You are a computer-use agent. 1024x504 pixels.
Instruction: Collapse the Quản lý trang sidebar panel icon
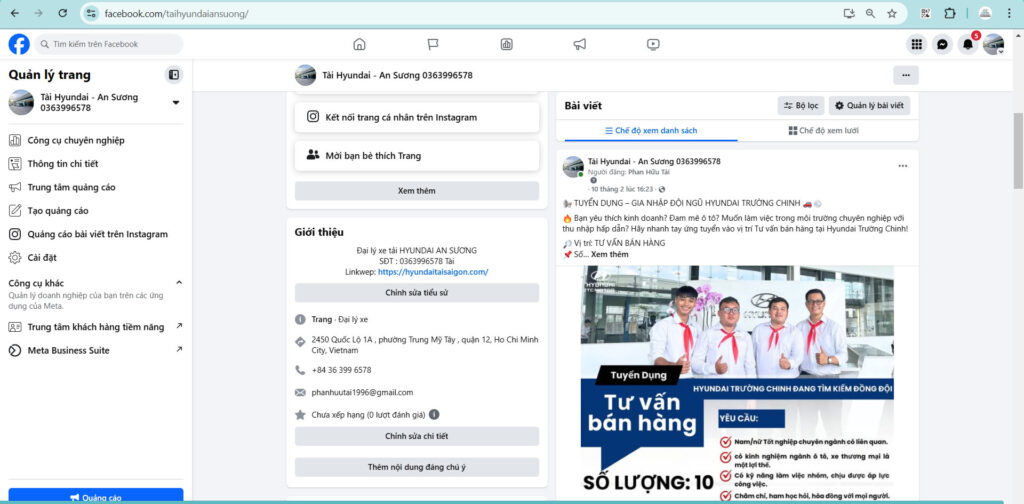point(174,74)
